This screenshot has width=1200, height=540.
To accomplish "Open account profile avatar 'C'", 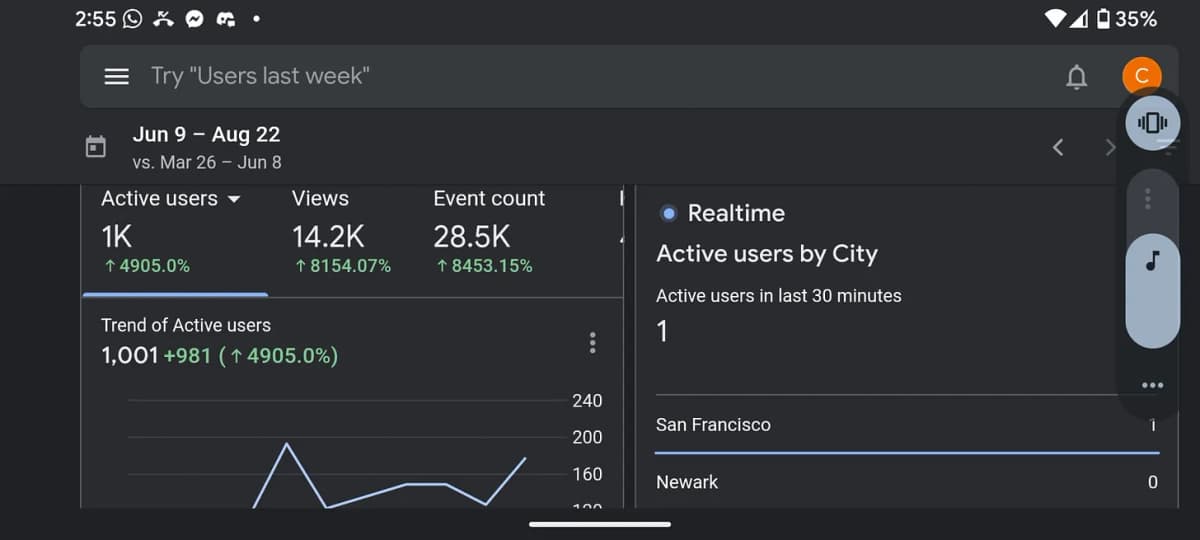I will [x=1141, y=76].
